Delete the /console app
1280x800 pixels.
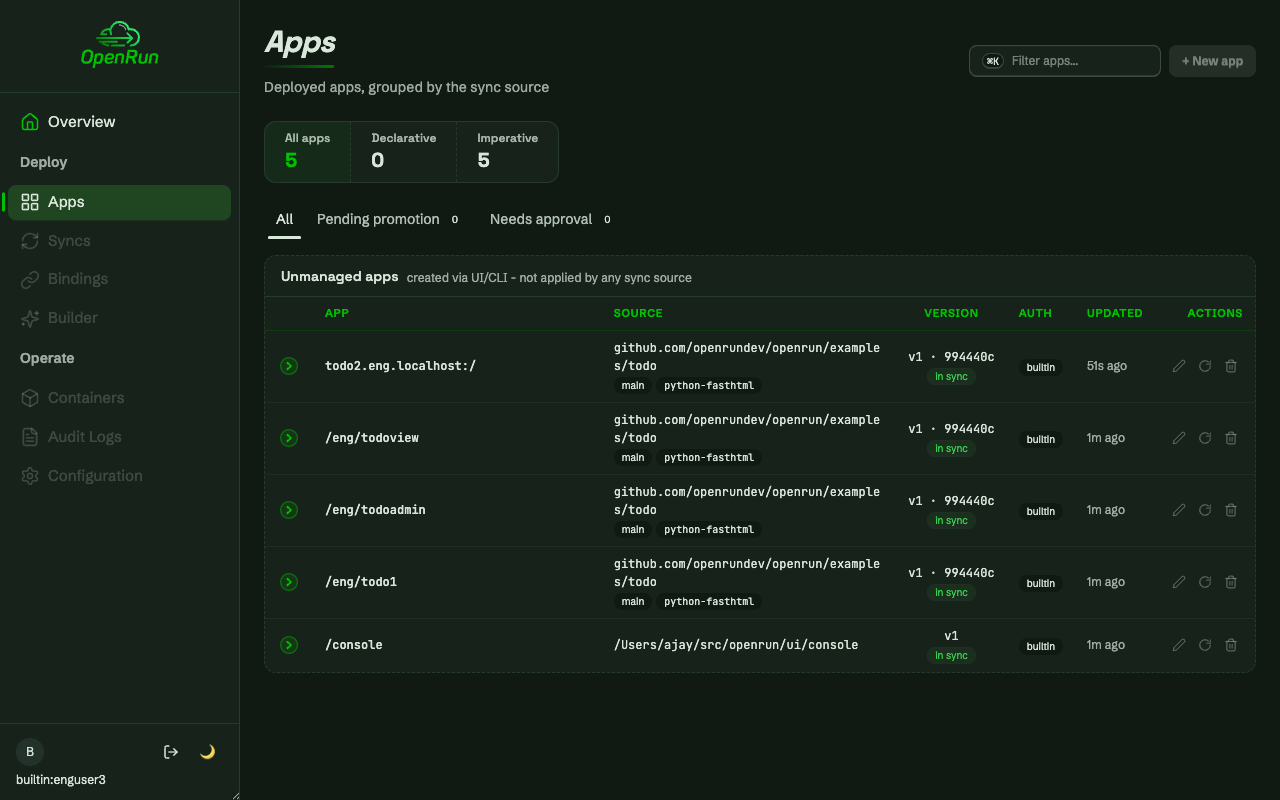[1231, 645]
